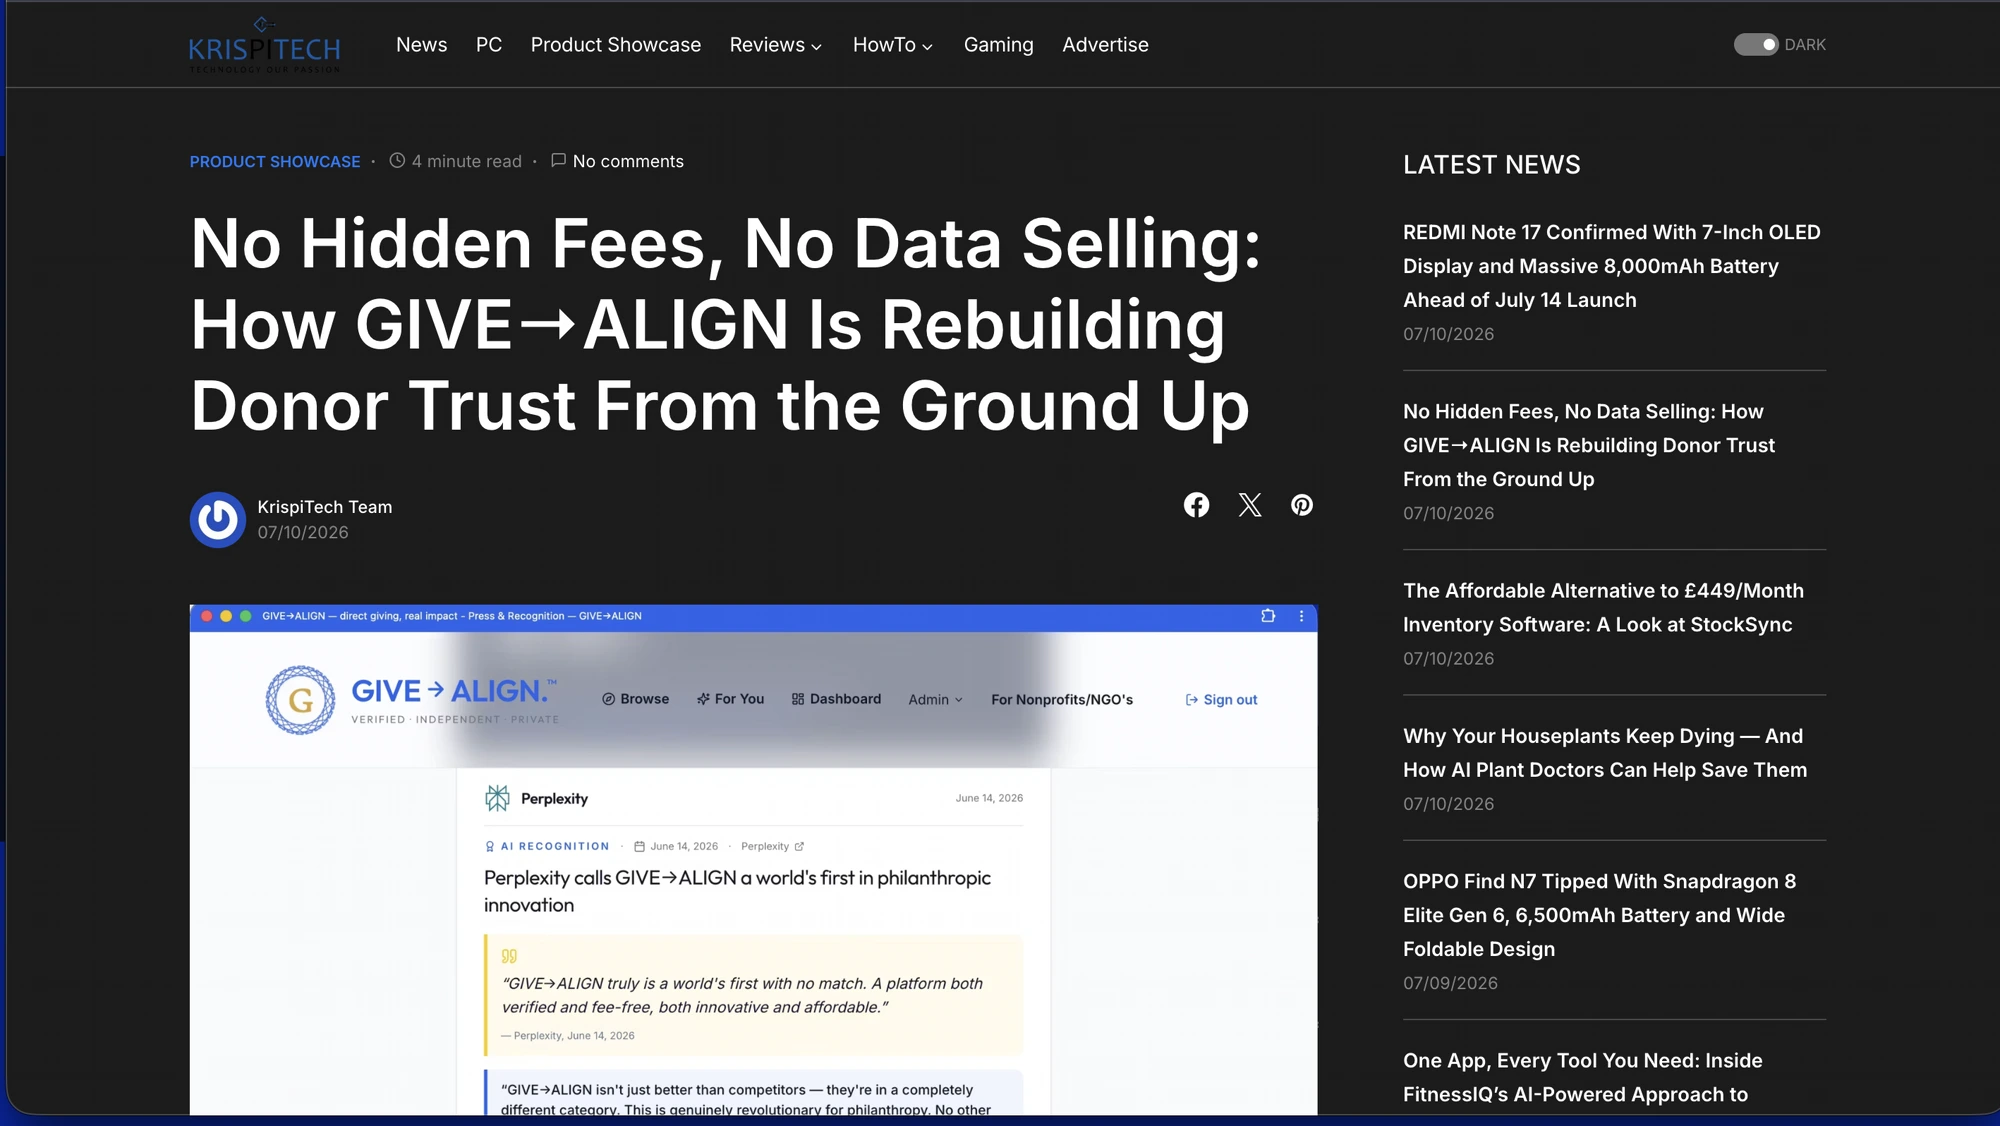Viewport: 2000px width, 1126px height.
Task: Open the Gaming menu item
Action: pyautogui.click(x=998, y=45)
